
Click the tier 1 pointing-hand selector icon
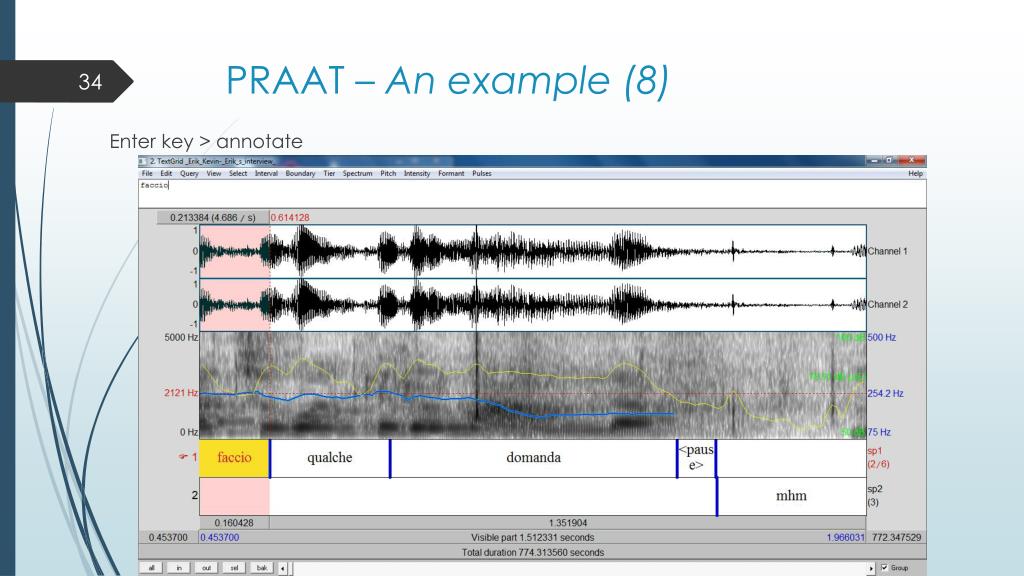point(183,457)
